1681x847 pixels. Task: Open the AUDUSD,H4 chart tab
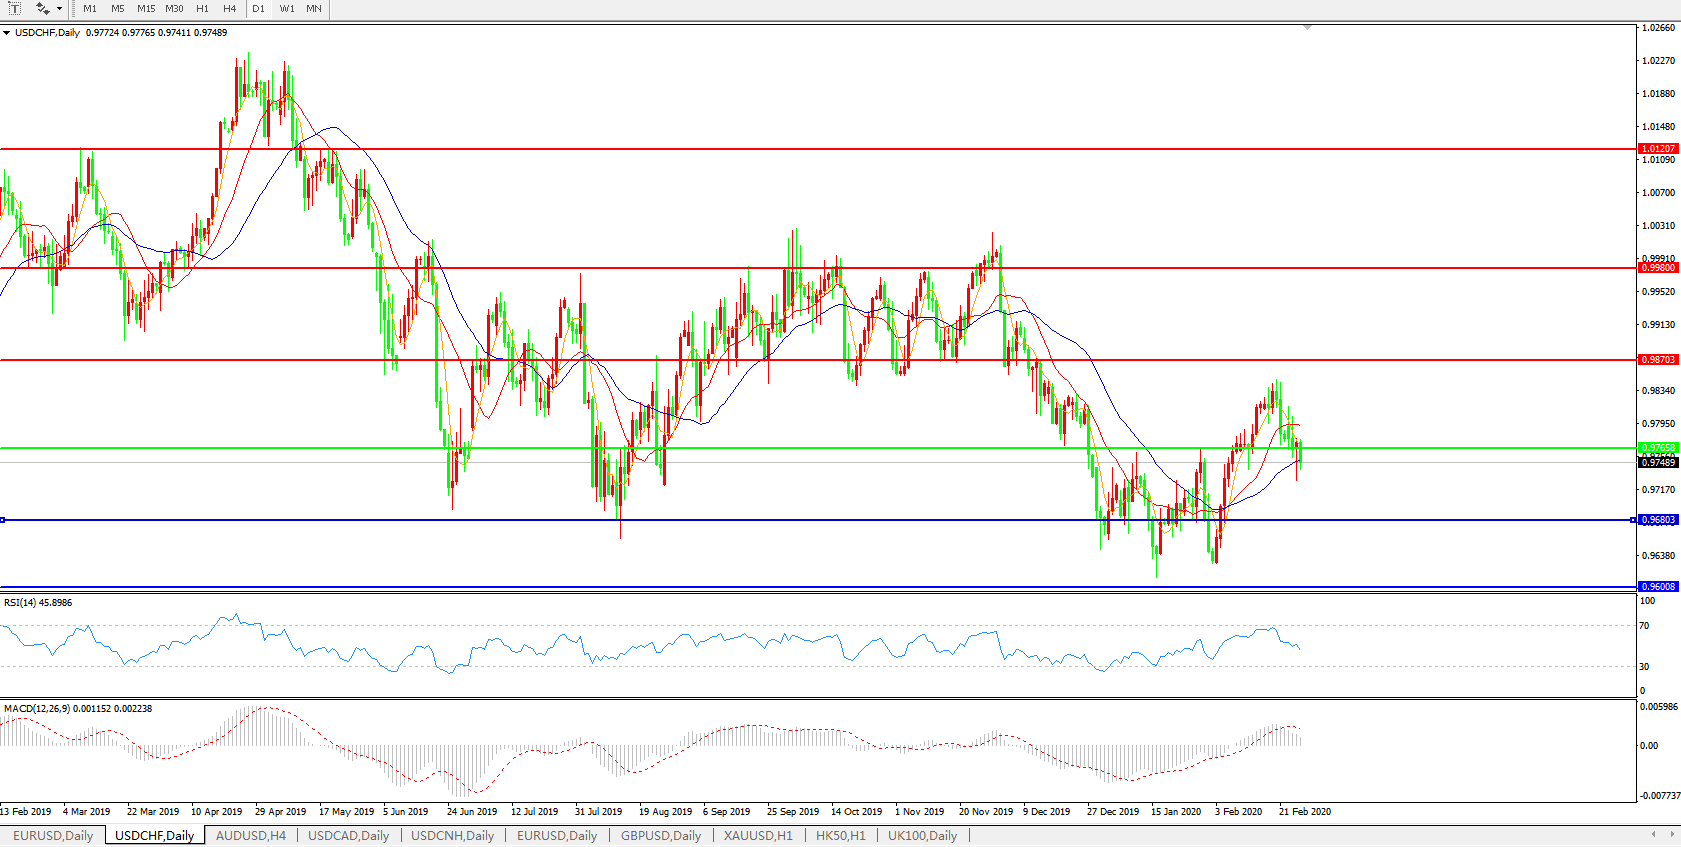[251, 835]
